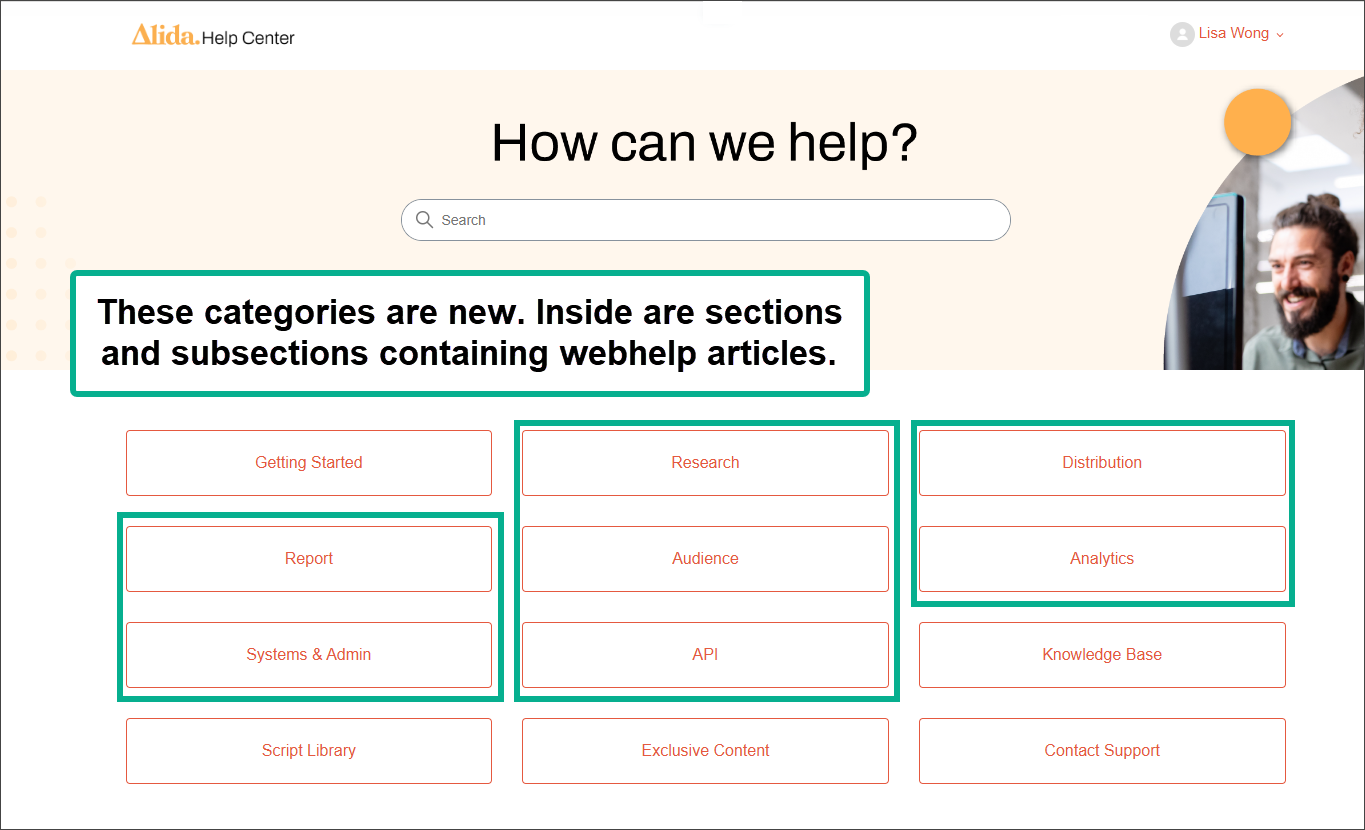Open the API category
This screenshot has height=830, width=1365.
coord(705,655)
